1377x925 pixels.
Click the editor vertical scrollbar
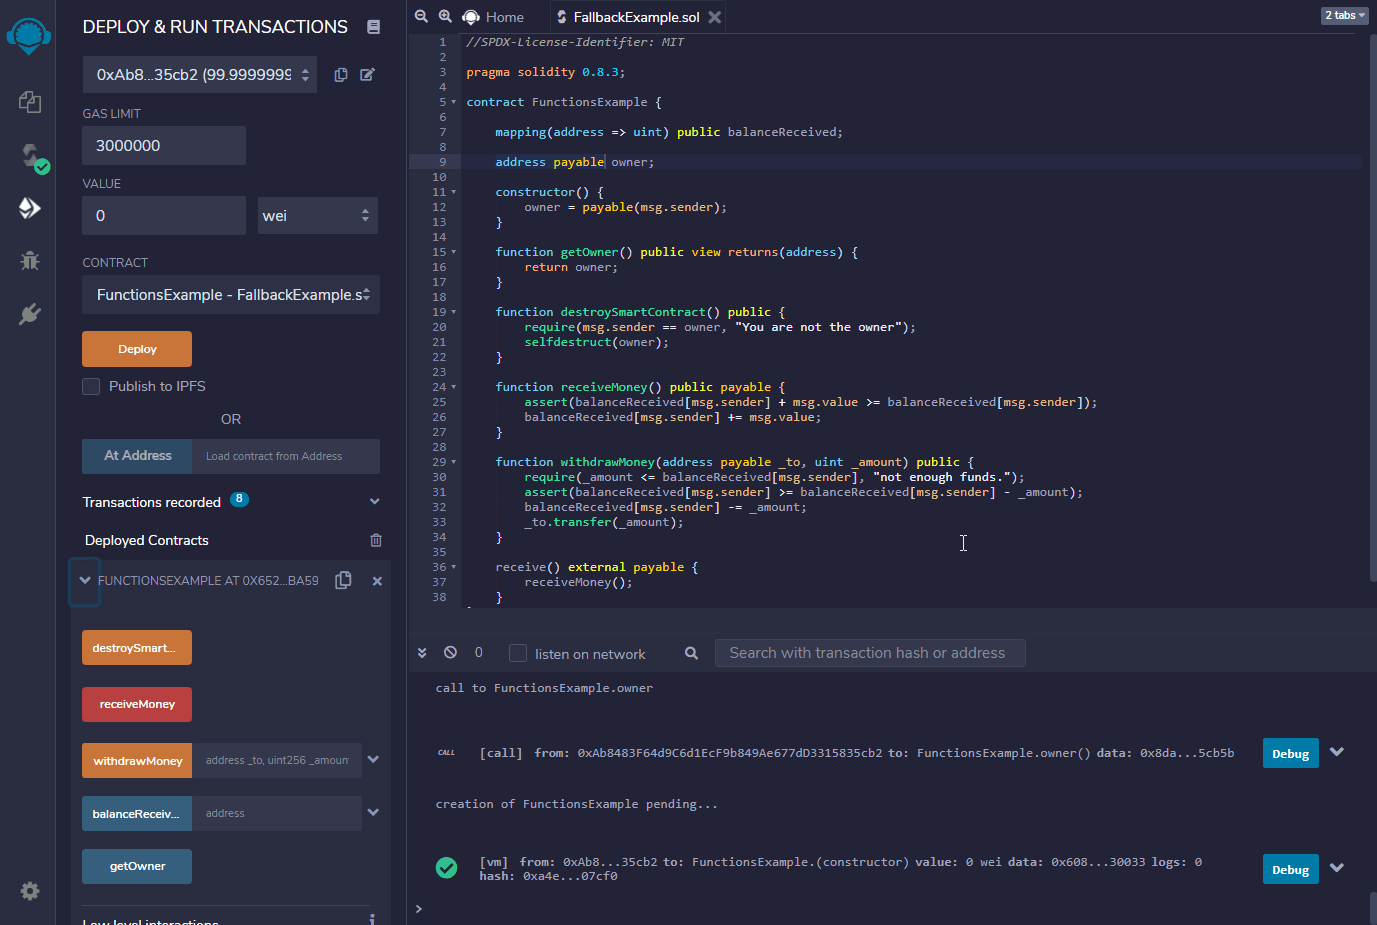click(x=1372, y=307)
